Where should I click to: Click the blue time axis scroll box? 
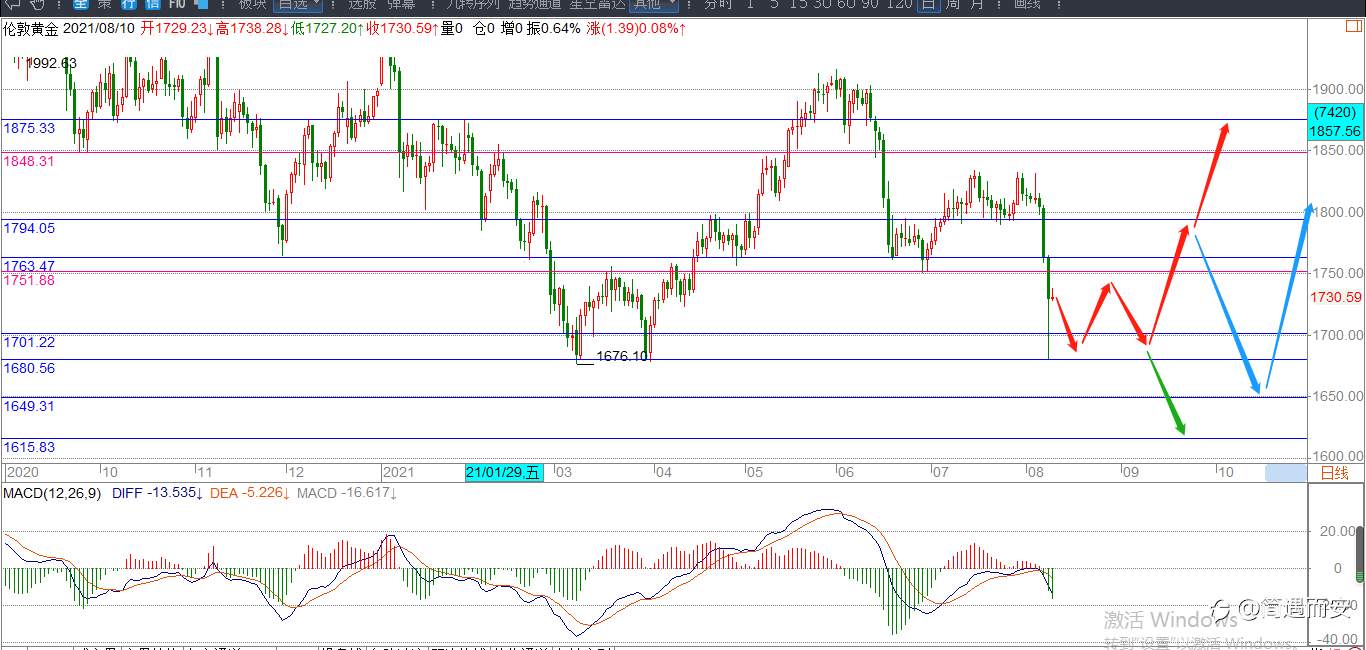(1285, 473)
